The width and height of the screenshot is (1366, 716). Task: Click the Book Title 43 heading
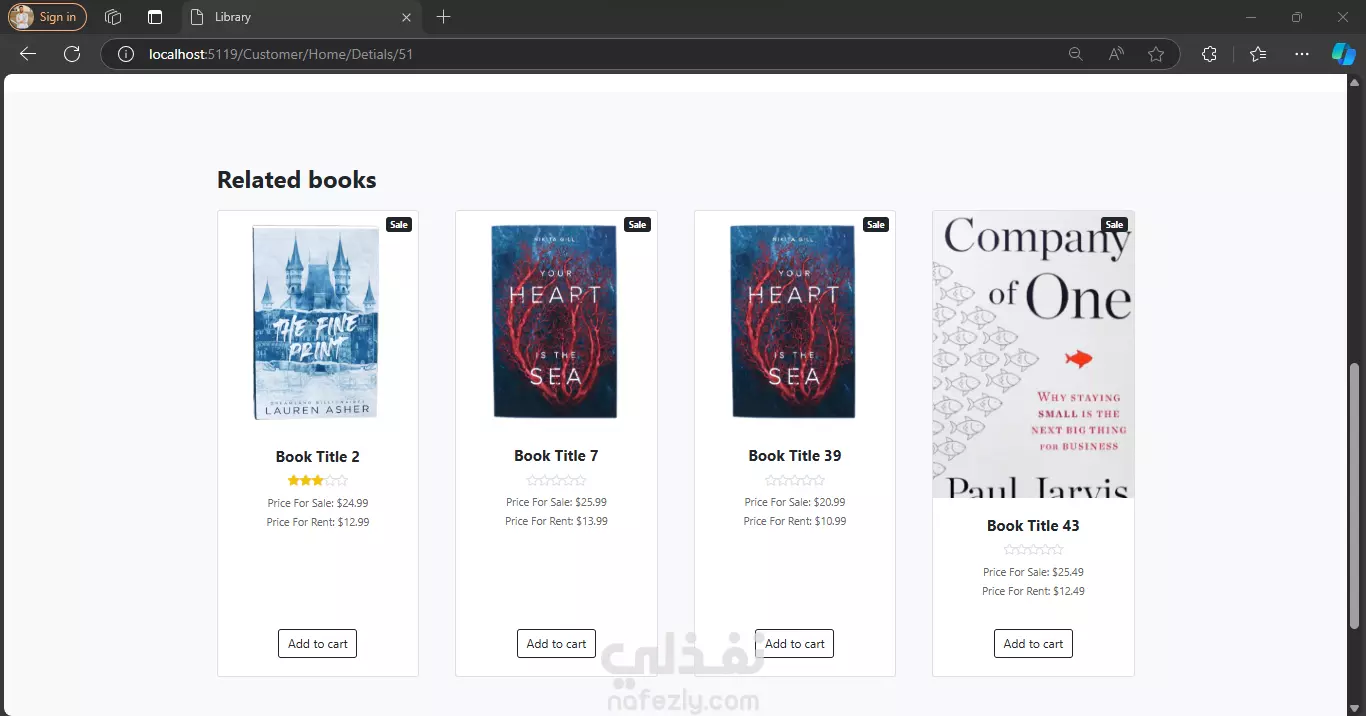coord(1033,526)
